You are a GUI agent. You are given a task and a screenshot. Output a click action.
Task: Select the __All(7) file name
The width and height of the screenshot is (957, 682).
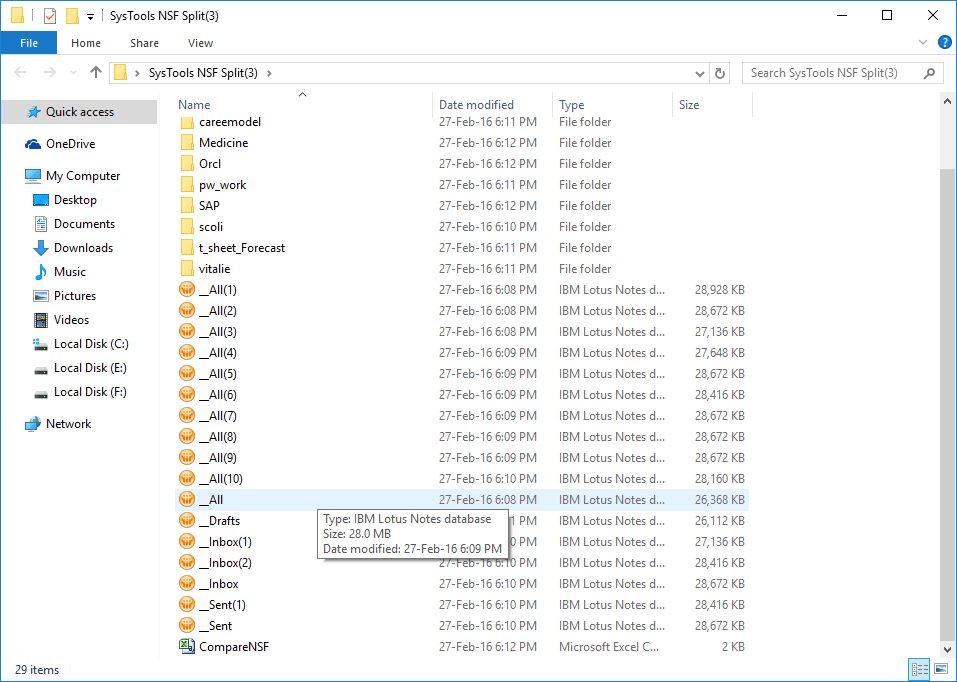218,416
